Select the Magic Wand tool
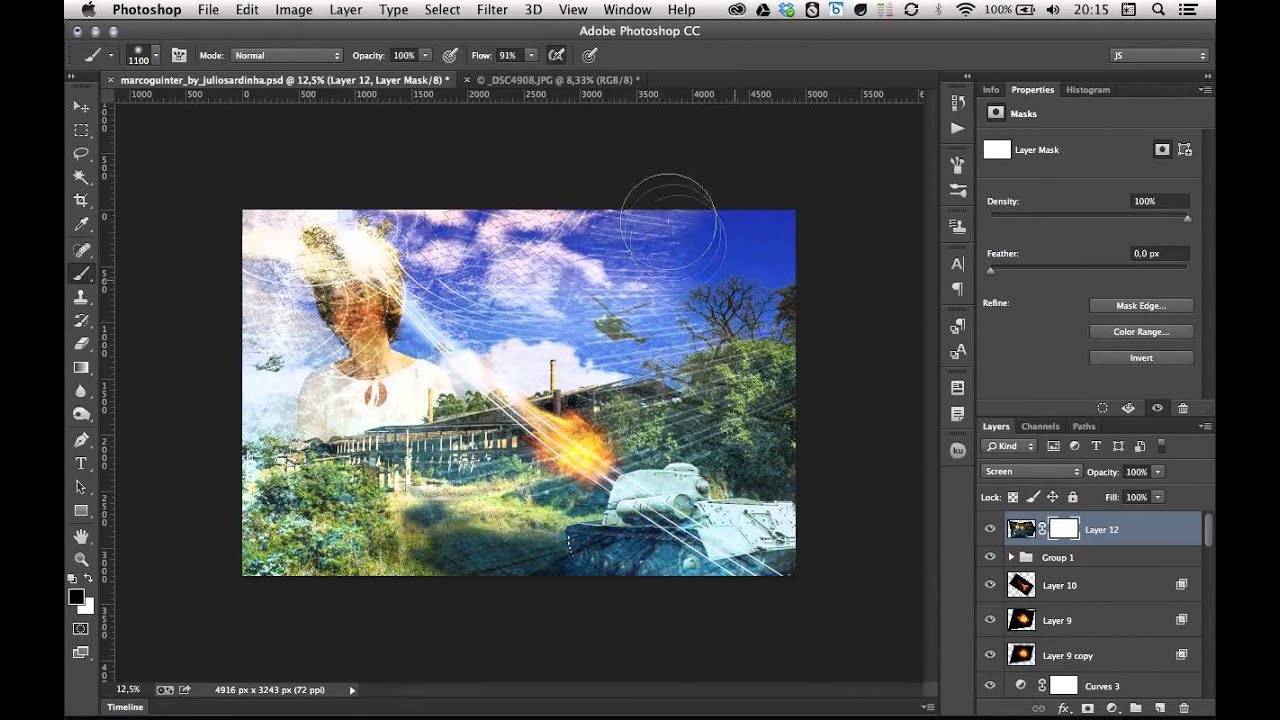1280x720 pixels. tap(81, 177)
